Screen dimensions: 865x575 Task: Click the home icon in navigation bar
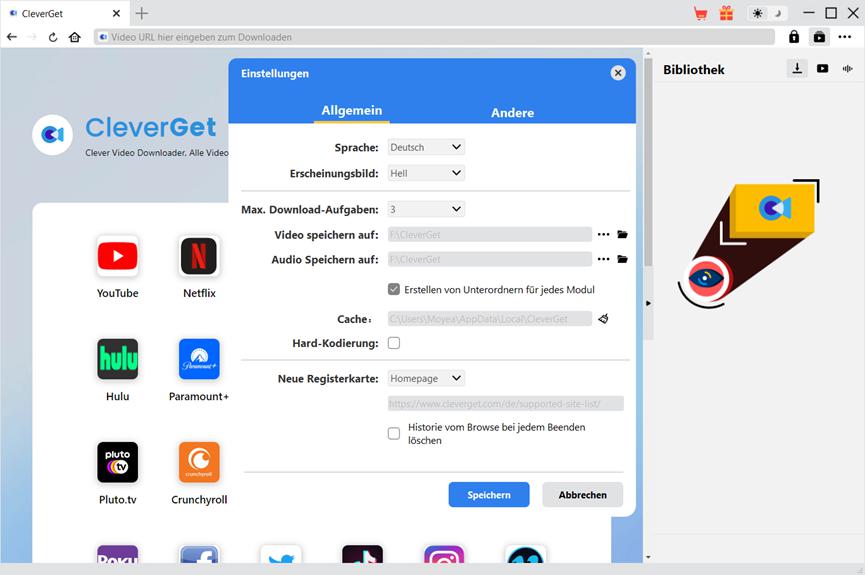[x=75, y=37]
